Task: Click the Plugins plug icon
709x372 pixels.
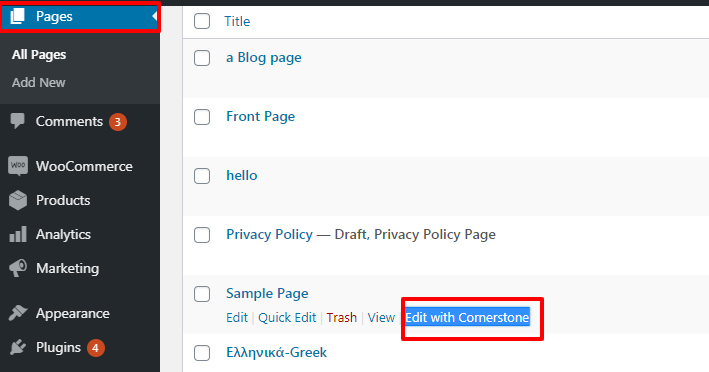Action: 18,347
